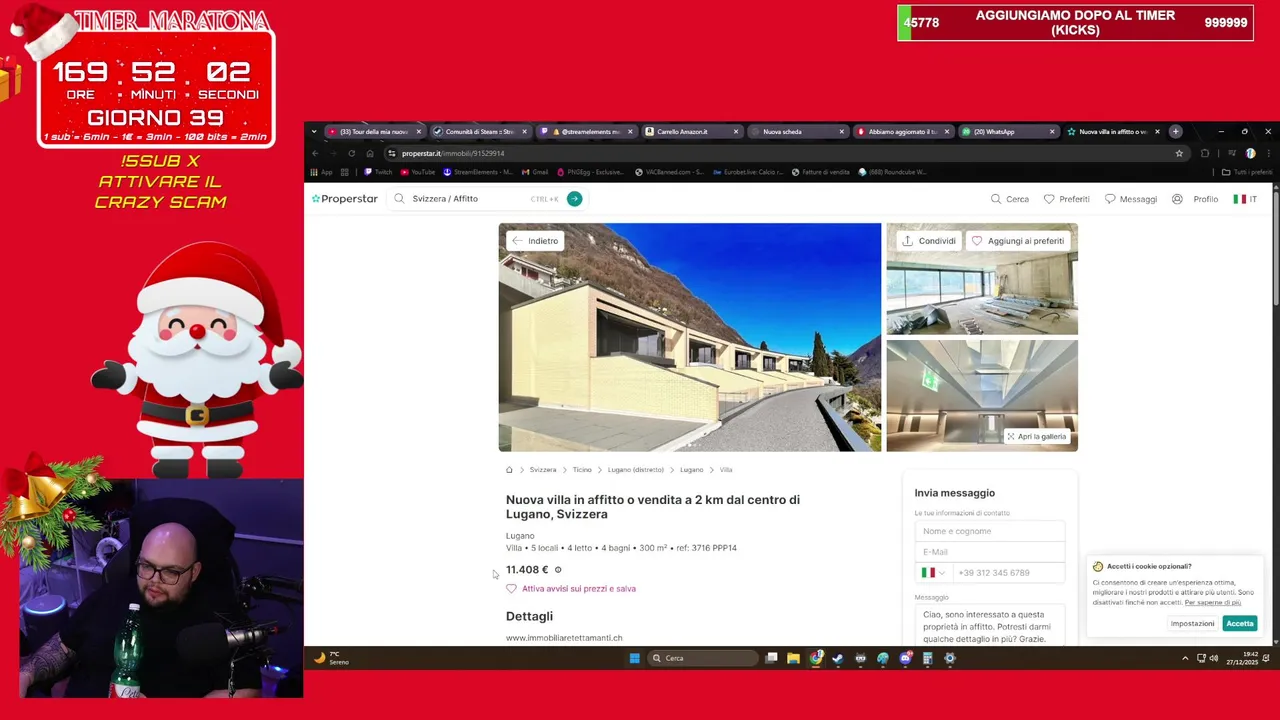This screenshot has height=720, width=1280.
Task: Reload the page
Action: pyautogui.click(x=351, y=153)
